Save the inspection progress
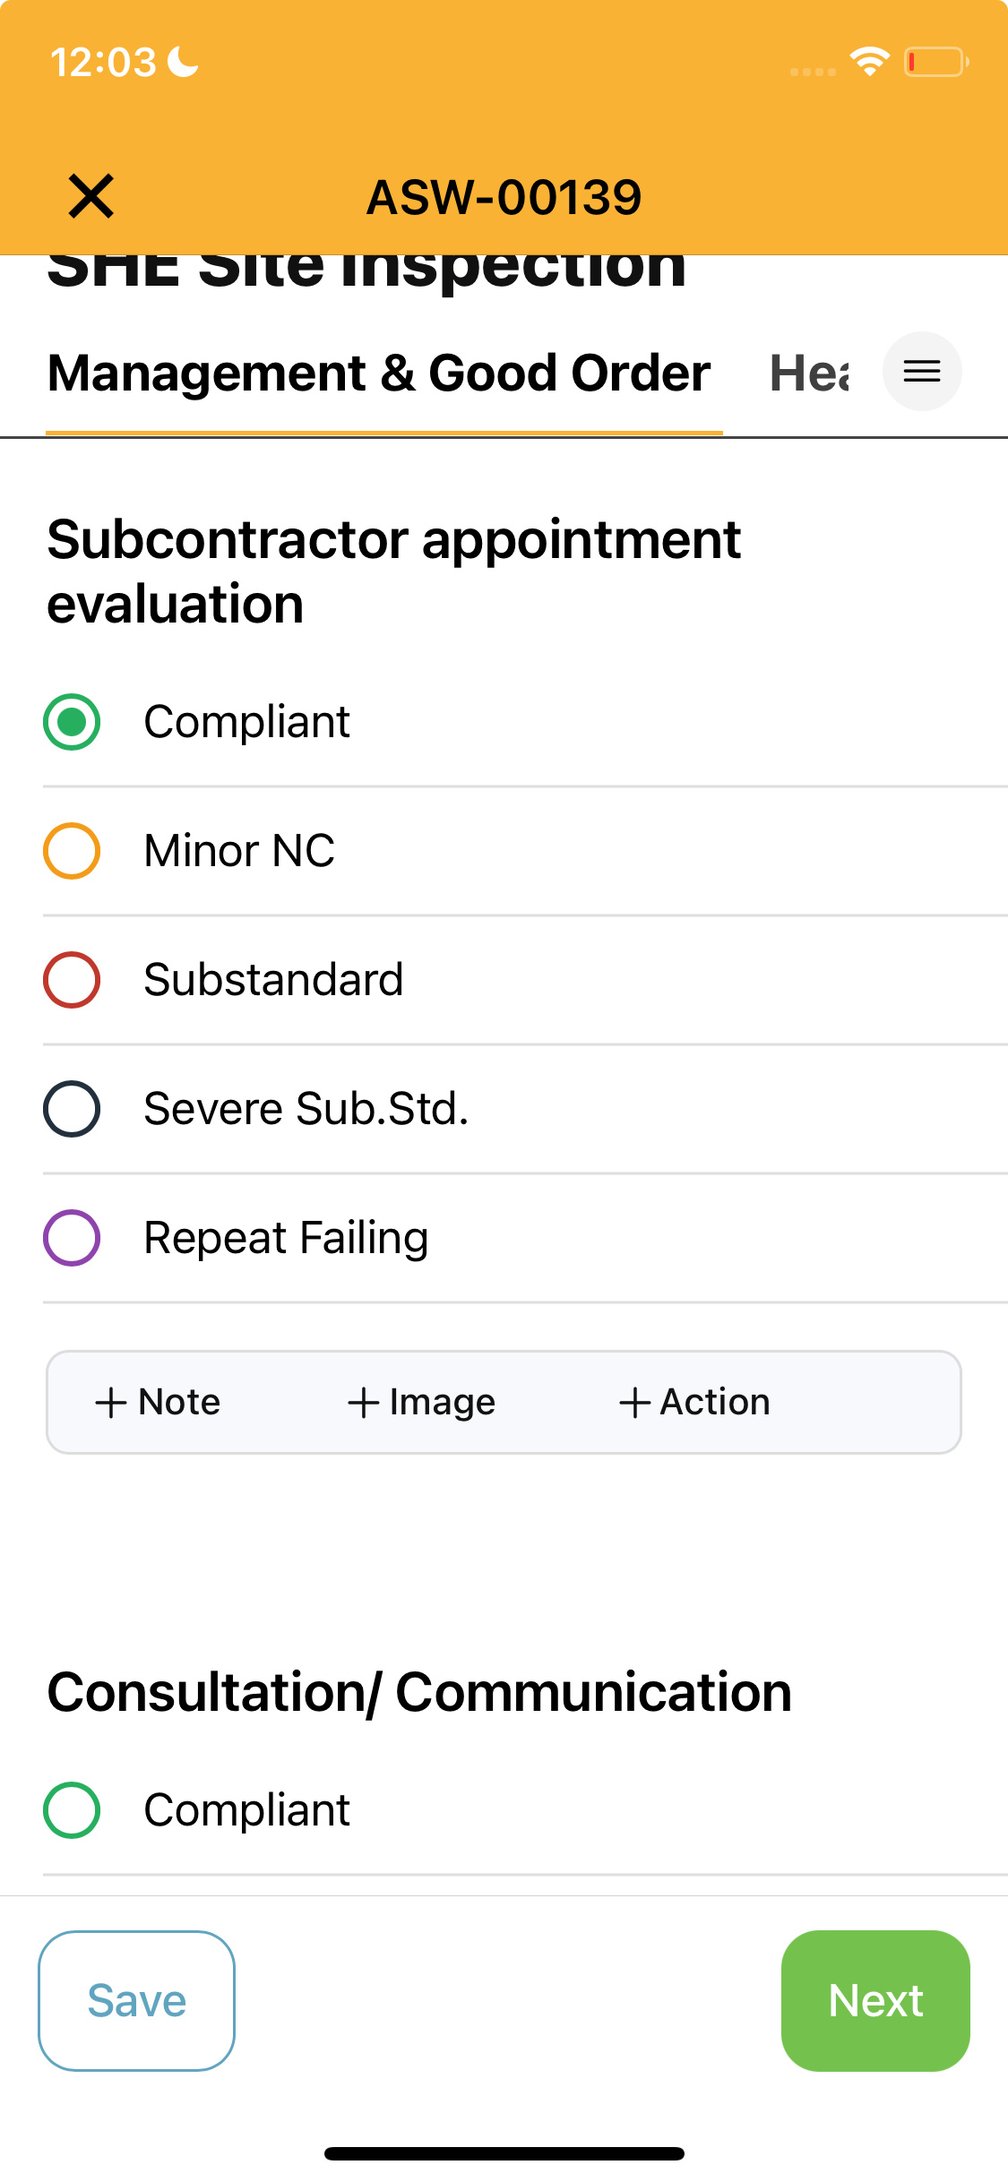The height and width of the screenshot is (2182, 1008). pyautogui.click(x=136, y=2001)
